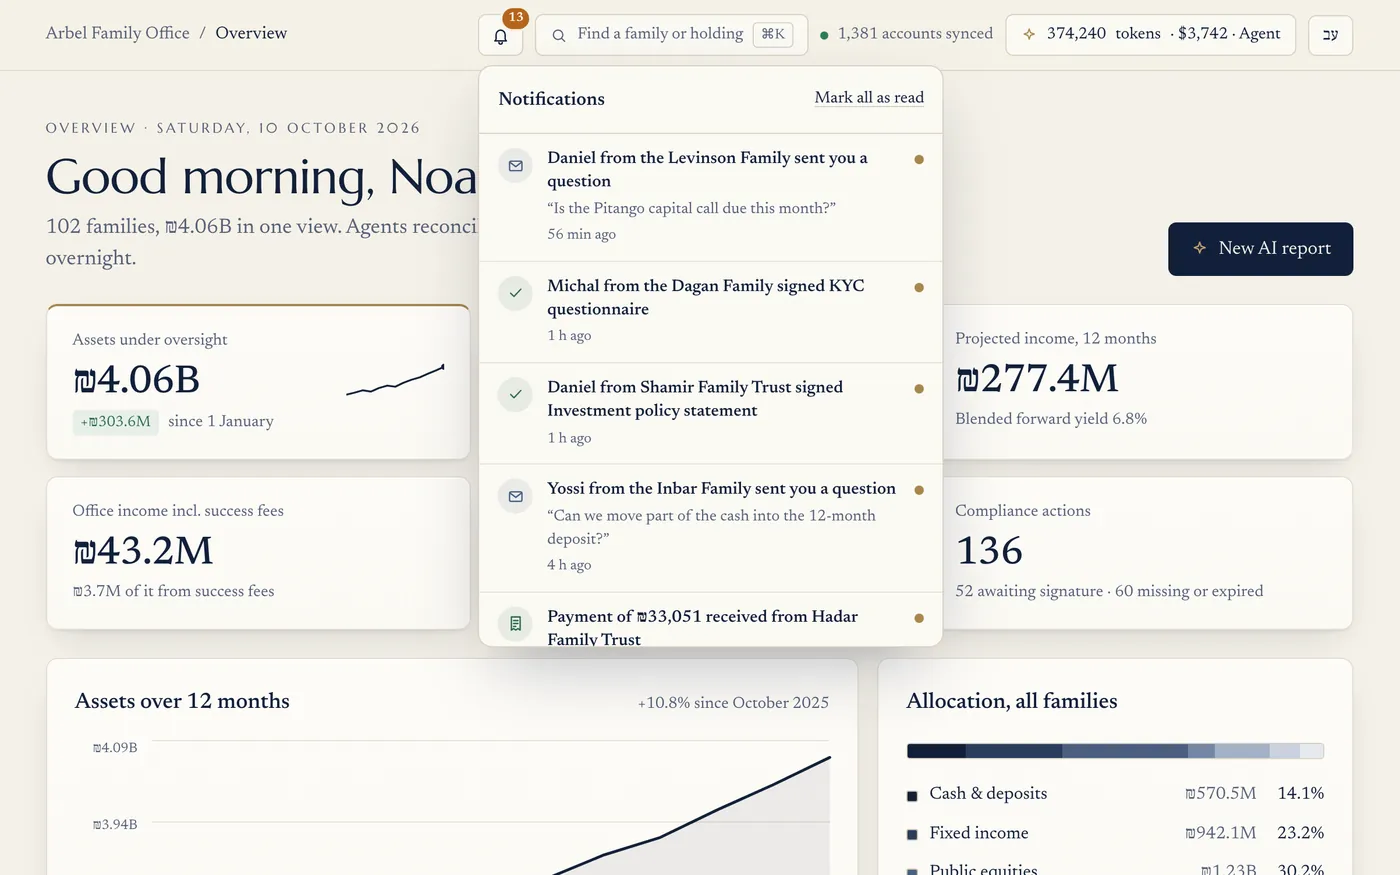This screenshot has height=875, width=1400.
Task: Click the ₪277.4M projected income value
Action: point(1037,378)
